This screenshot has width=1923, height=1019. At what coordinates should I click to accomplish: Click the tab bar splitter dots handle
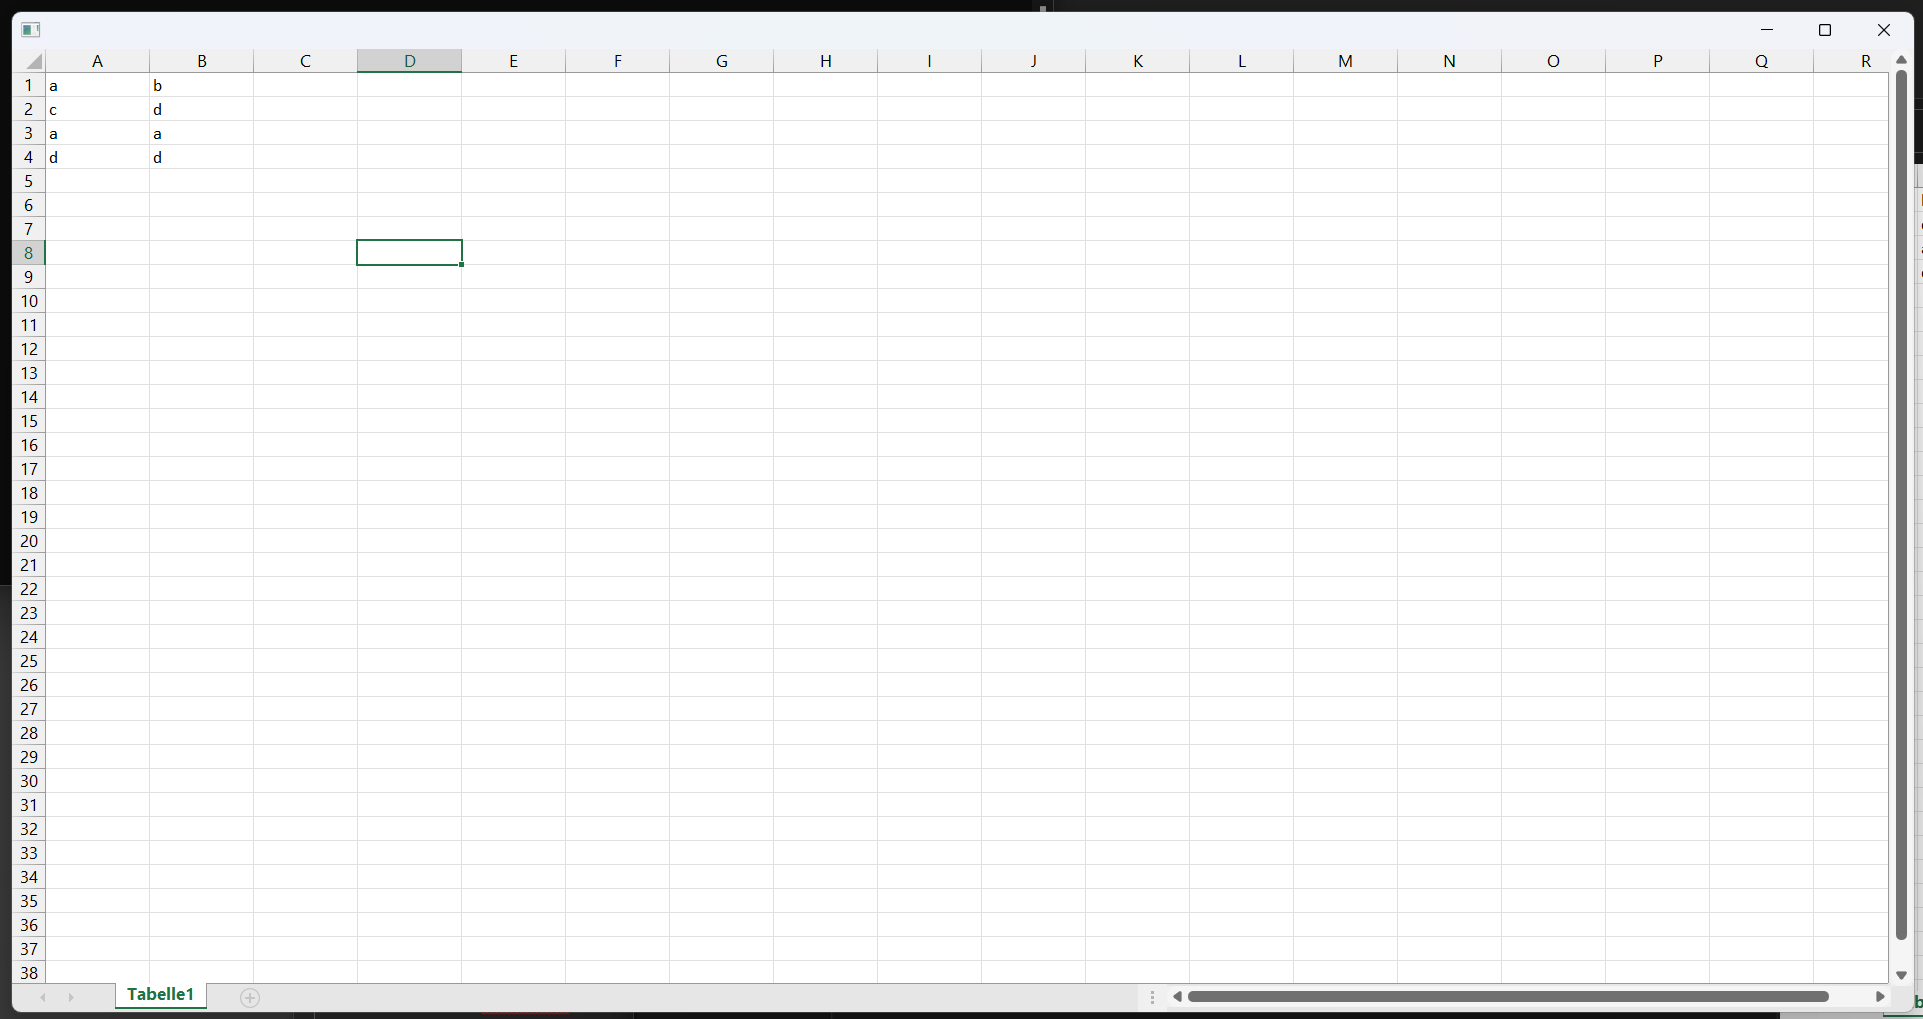click(x=1153, y=998)
